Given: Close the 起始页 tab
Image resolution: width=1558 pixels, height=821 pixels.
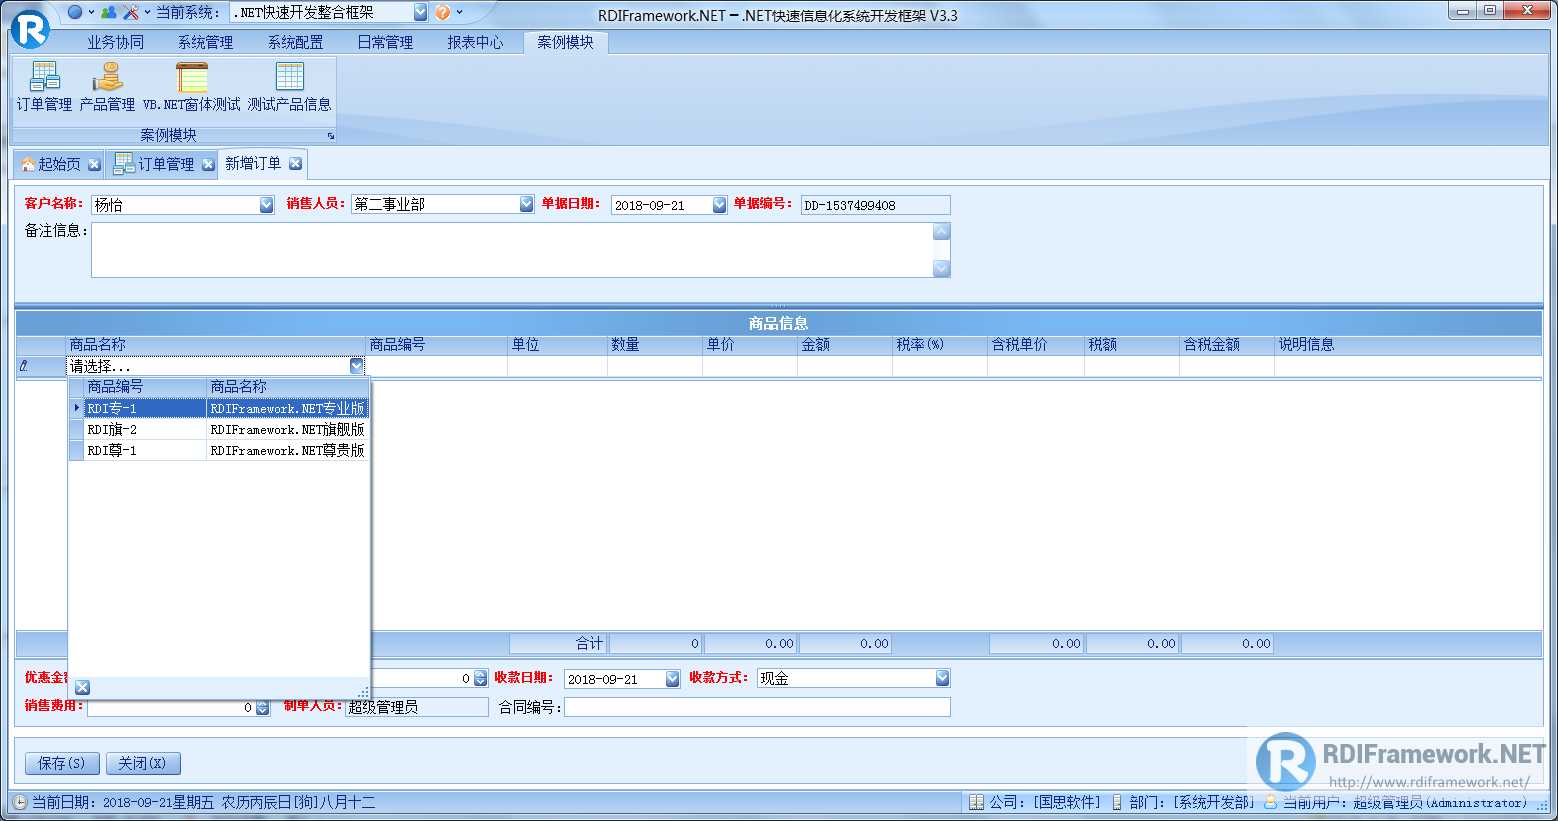Looking at the screenshot, I should (x=94, y=164).
